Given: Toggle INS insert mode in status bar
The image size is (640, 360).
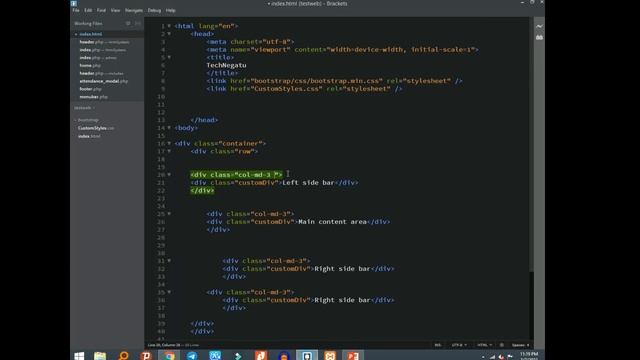Looking at the screenshot, I should click(438, 345).
